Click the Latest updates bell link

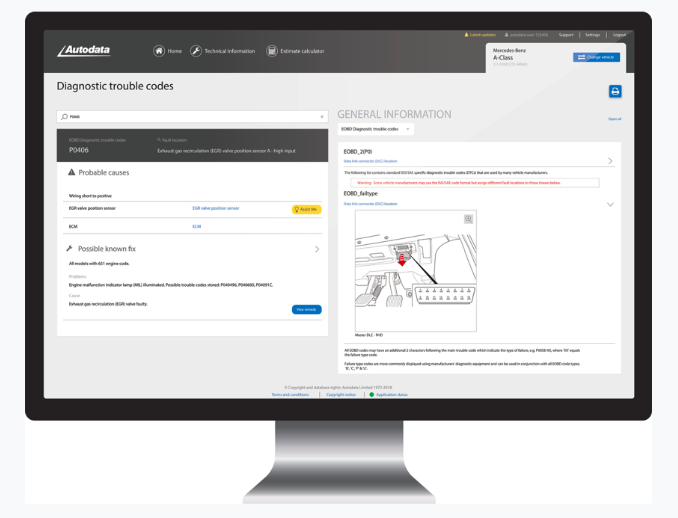[480, 35]
